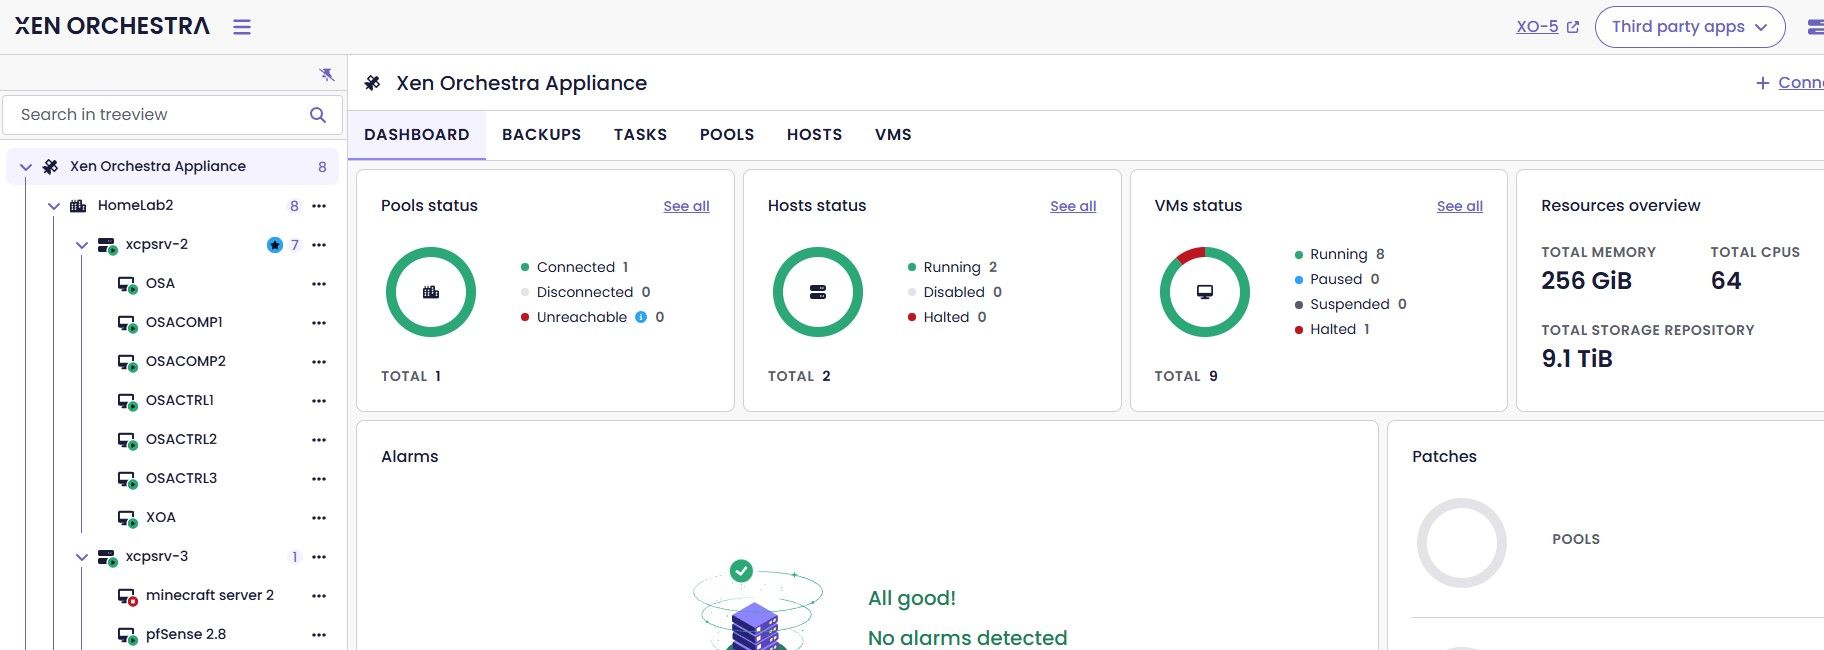Click See all in Hosts status
The image size is (1824, 650).
point(1073,206)
